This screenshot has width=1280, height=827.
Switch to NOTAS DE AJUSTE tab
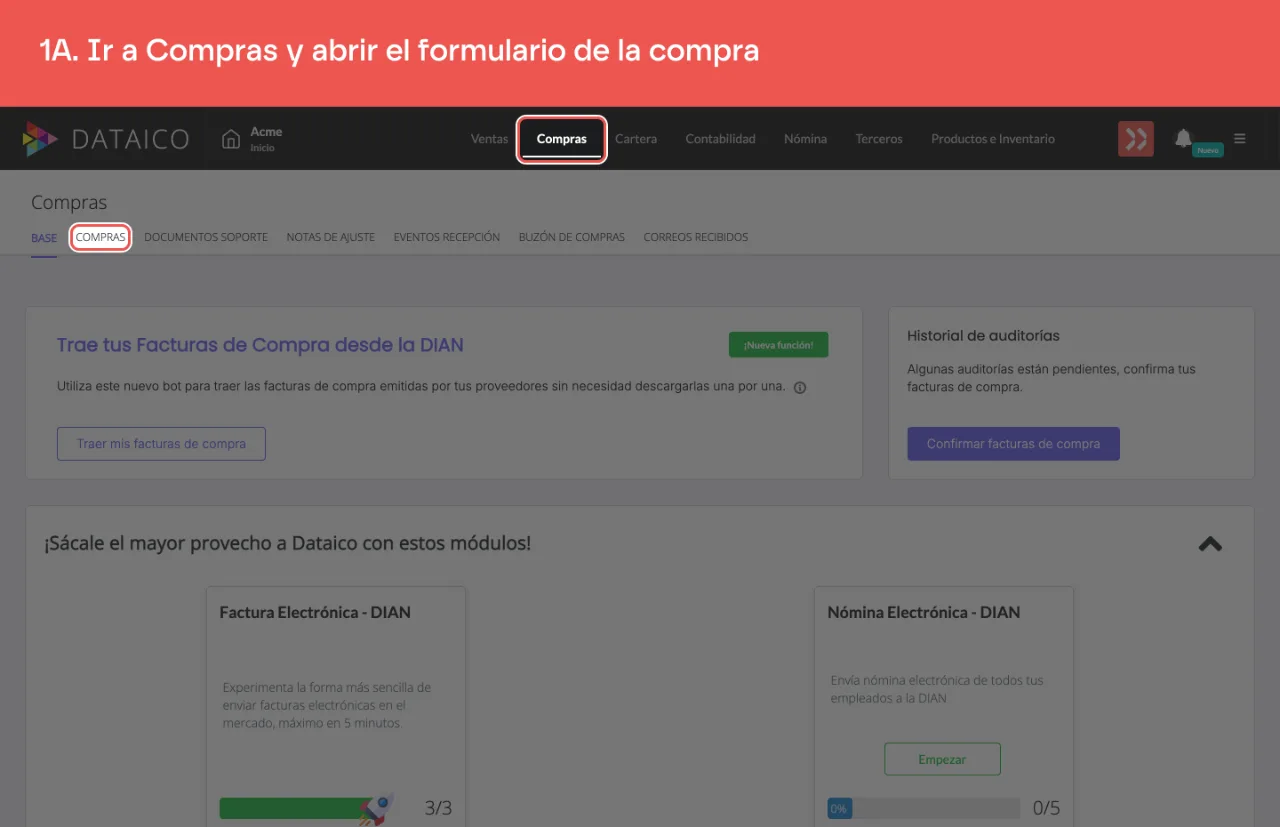330,238
